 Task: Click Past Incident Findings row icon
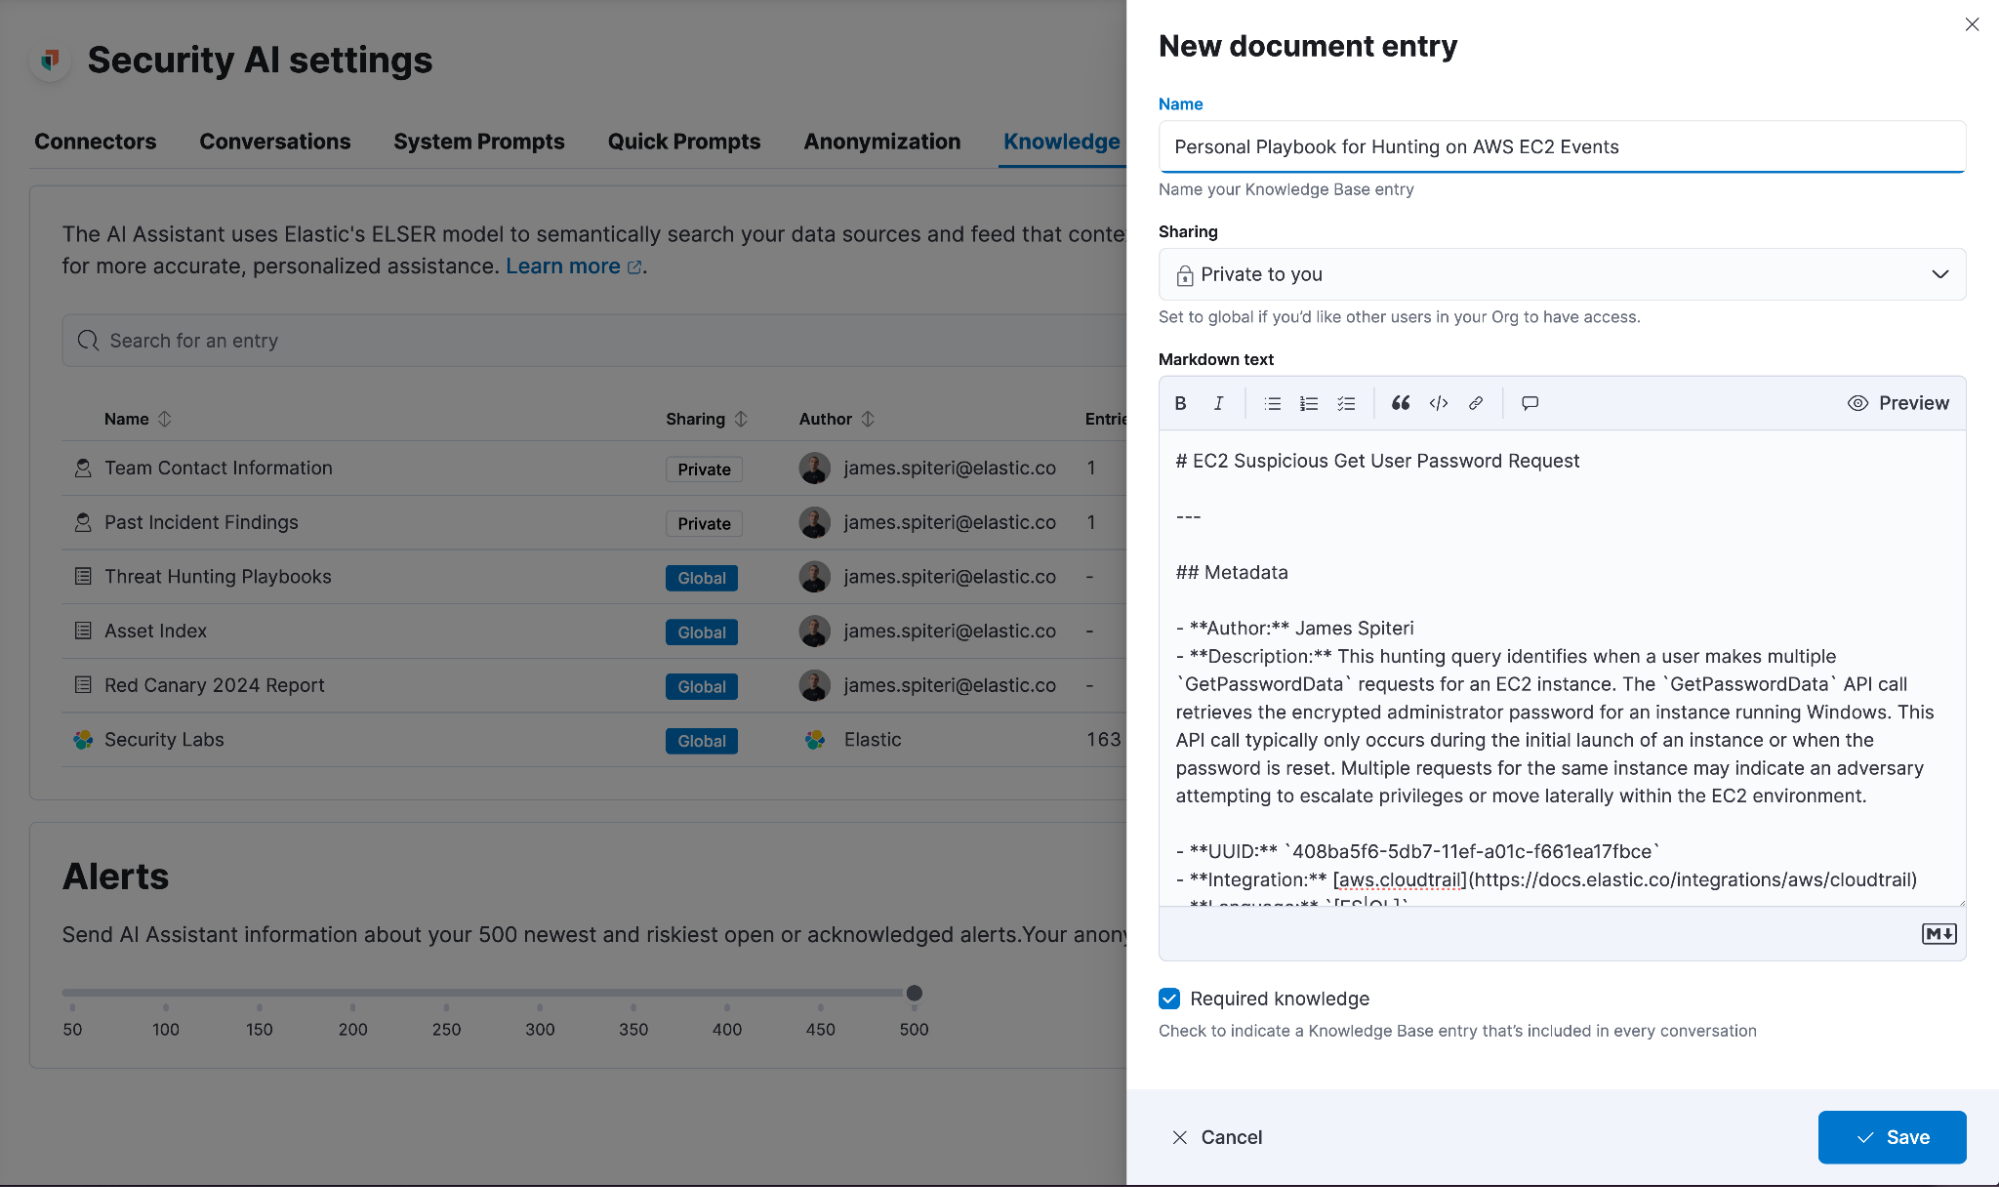[x=83, y=522]
